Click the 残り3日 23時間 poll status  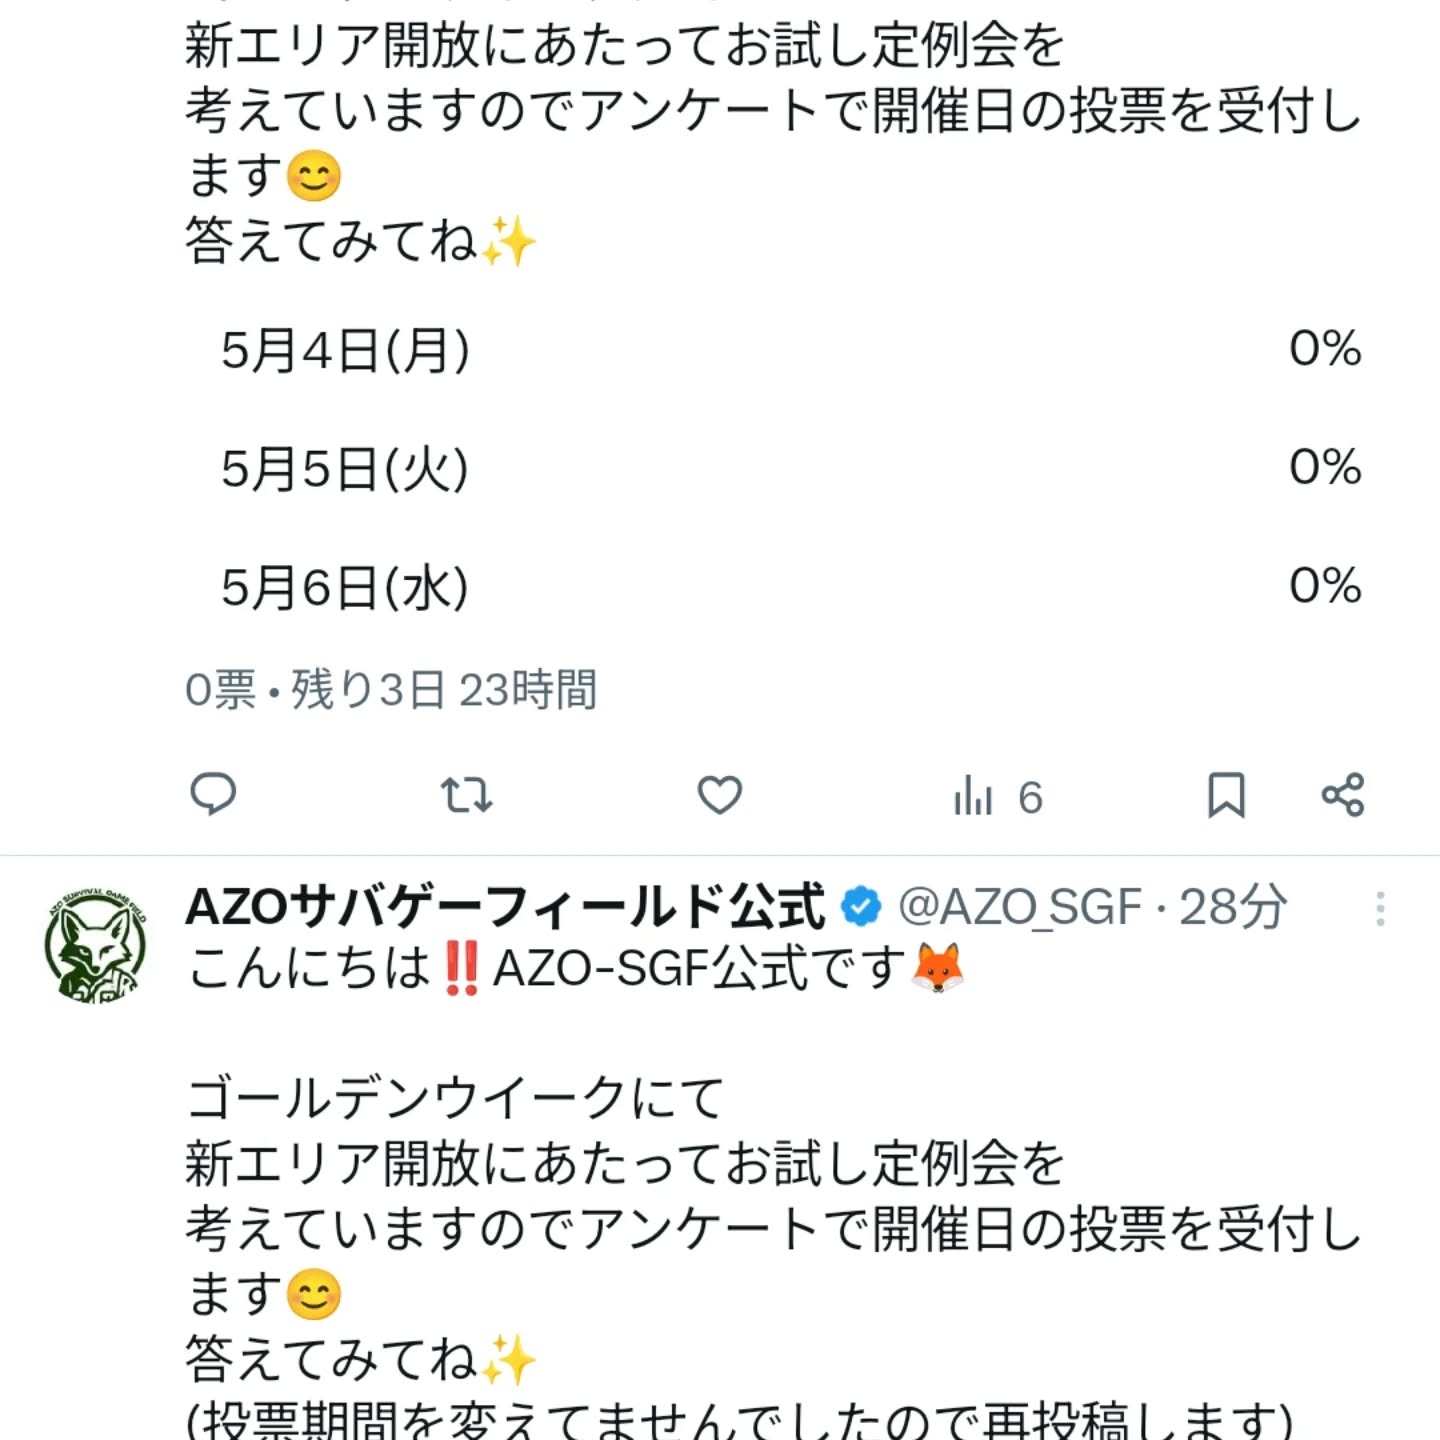click(445, 685)
